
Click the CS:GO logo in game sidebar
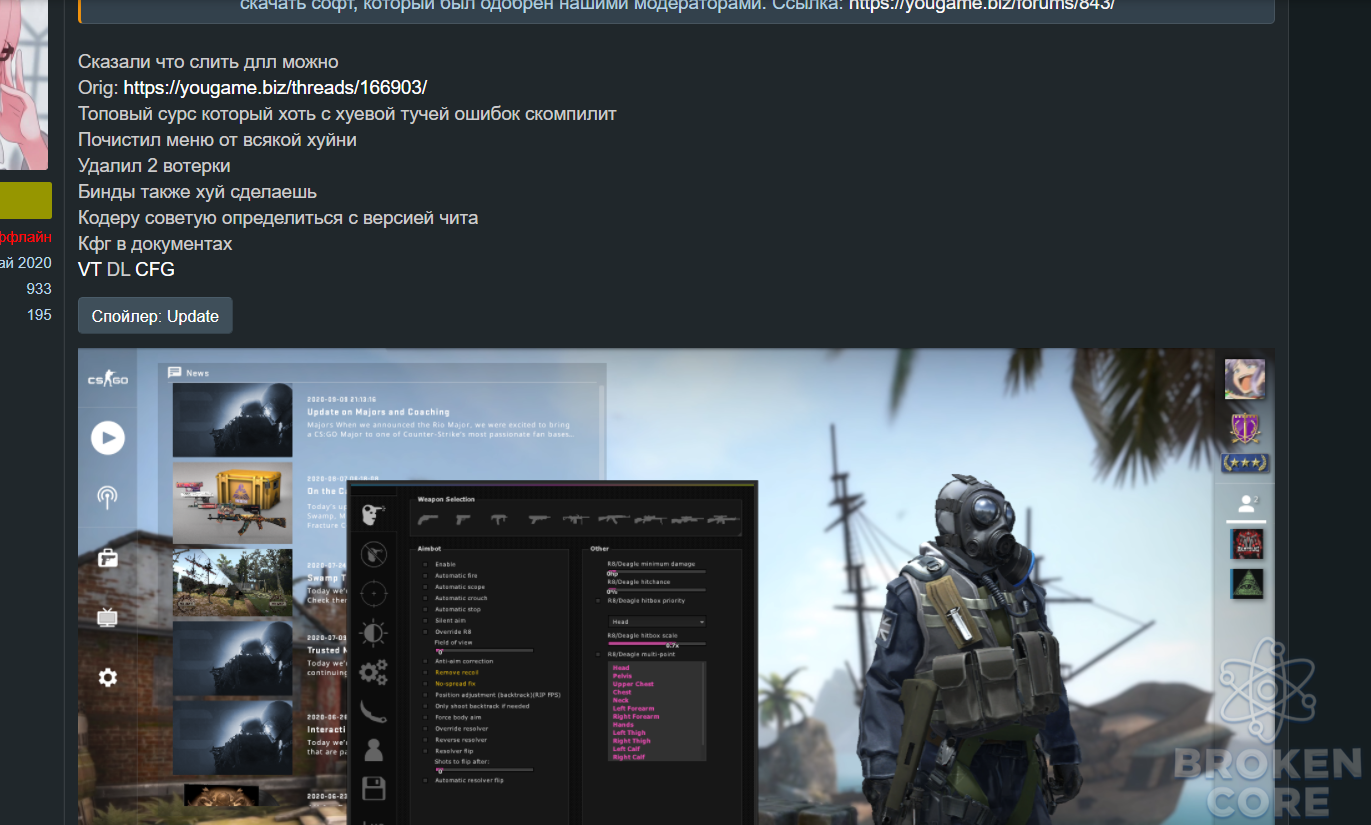108,380
